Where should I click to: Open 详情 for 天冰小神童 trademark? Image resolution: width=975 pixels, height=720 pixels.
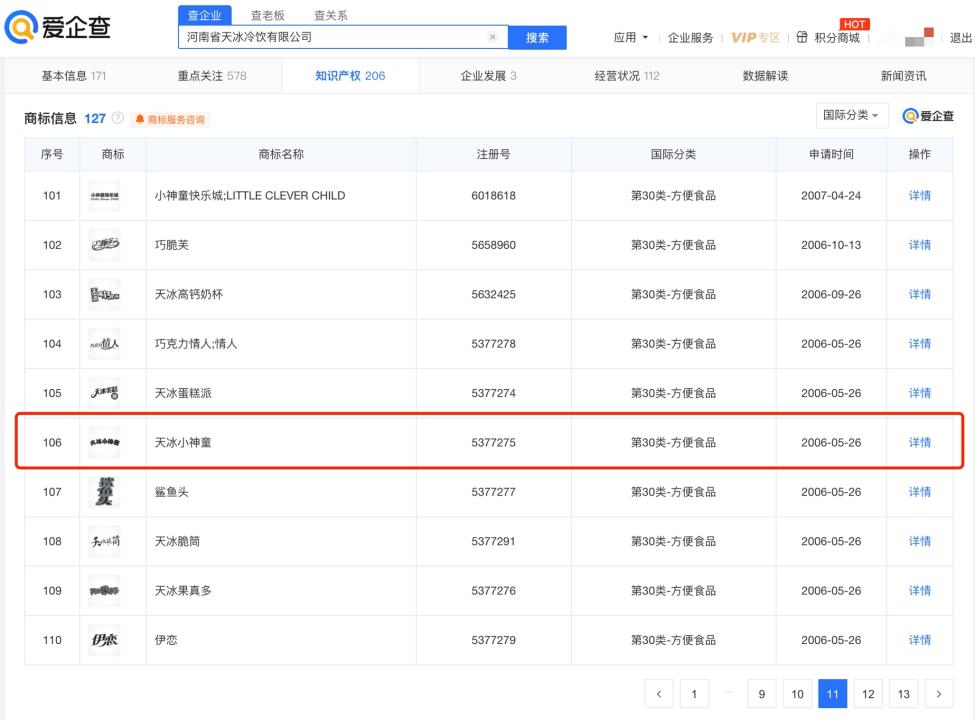919,441
